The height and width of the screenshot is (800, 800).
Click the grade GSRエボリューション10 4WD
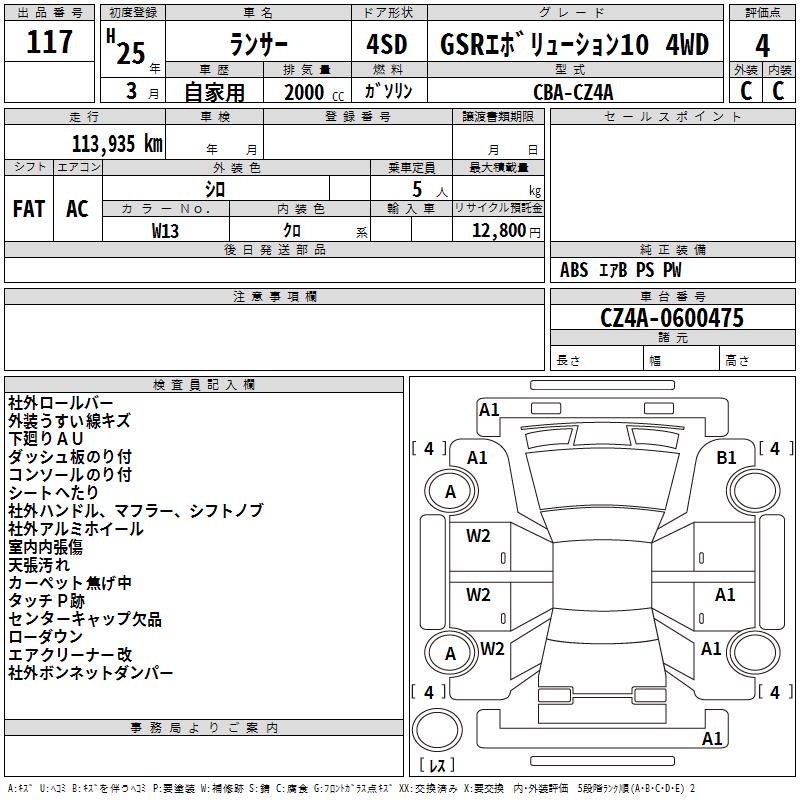(x=574, y=45)
